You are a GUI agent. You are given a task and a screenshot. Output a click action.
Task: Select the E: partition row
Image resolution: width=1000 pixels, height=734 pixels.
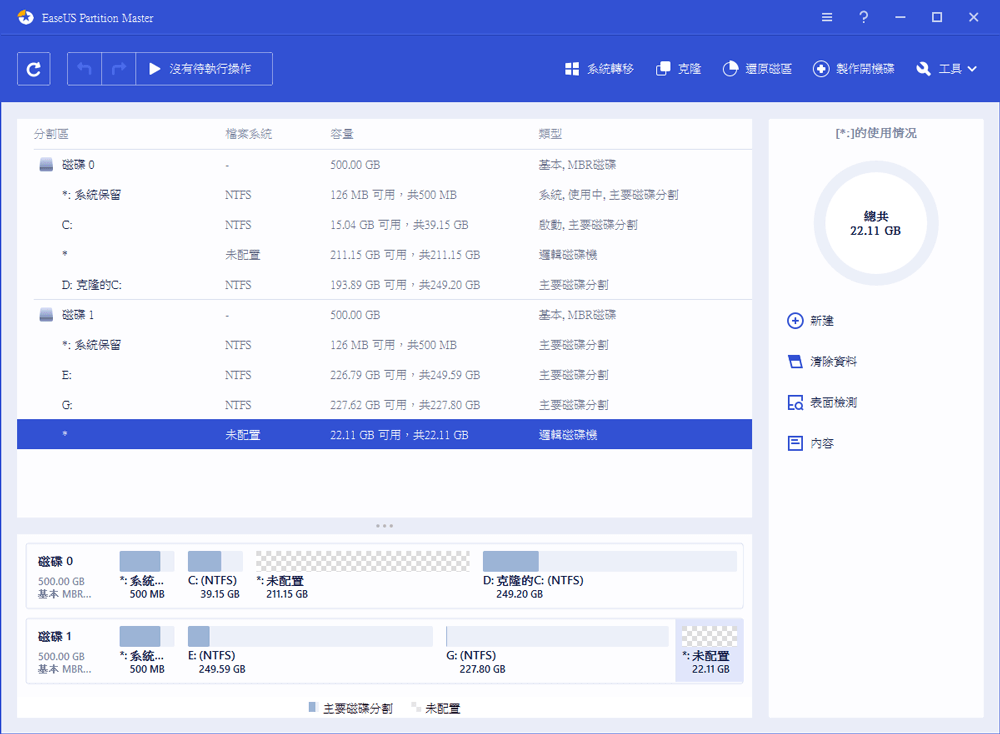pyautogui.click(x=385, y=374)
